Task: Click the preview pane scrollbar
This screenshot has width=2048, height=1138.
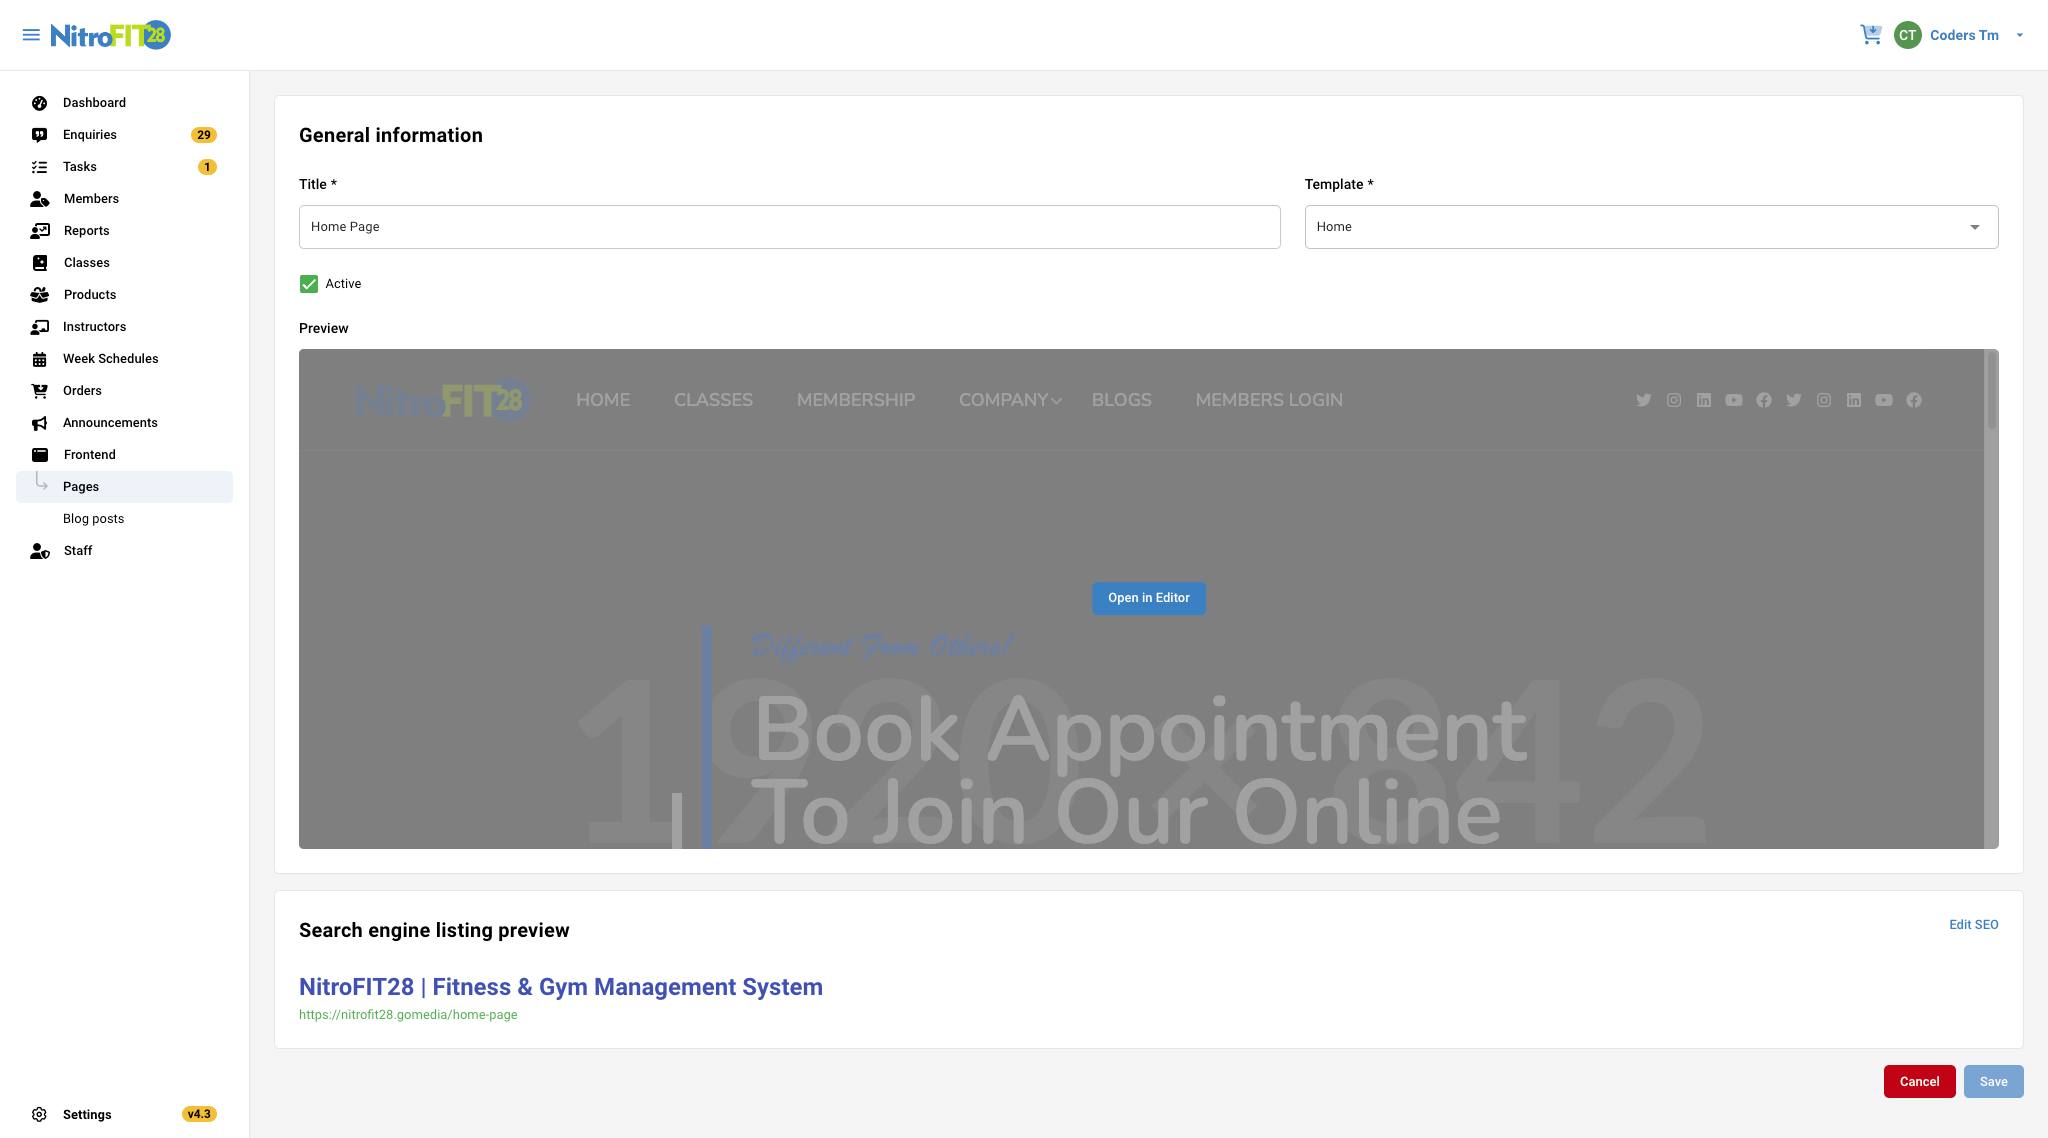Action: coord(1991,392)
